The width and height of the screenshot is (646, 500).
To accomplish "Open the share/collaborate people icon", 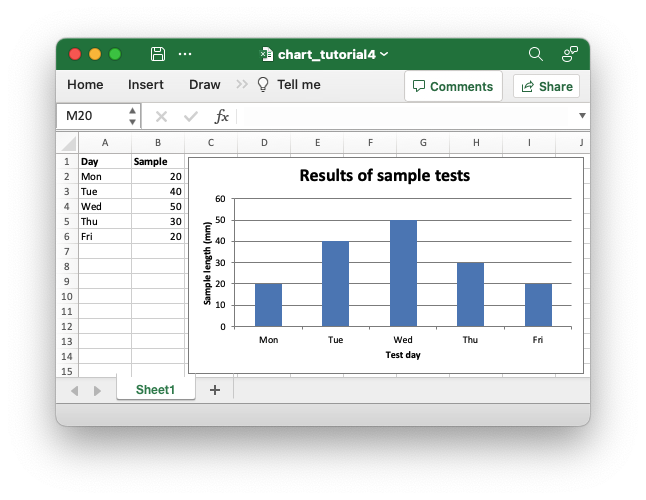I will [x=570, y=54].
